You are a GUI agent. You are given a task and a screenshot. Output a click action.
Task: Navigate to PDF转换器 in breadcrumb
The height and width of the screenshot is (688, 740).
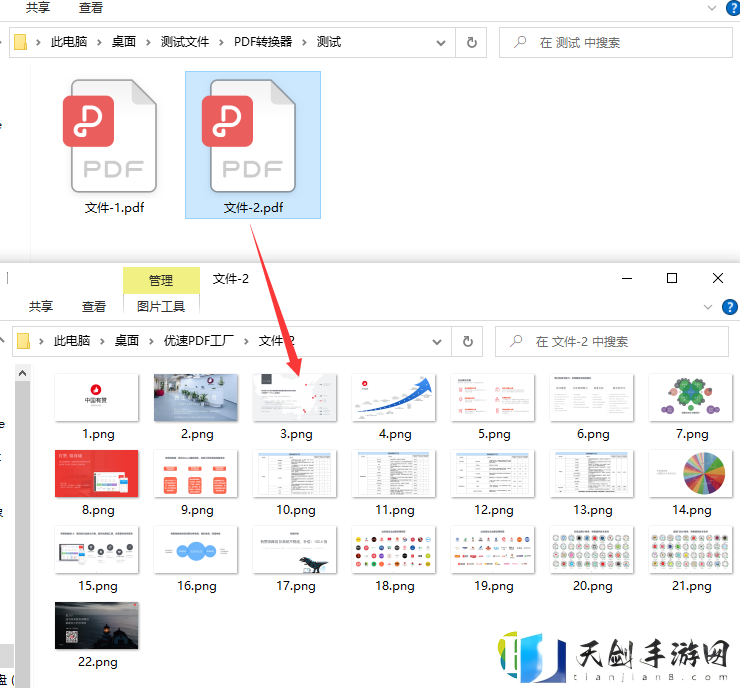point(263,42)
